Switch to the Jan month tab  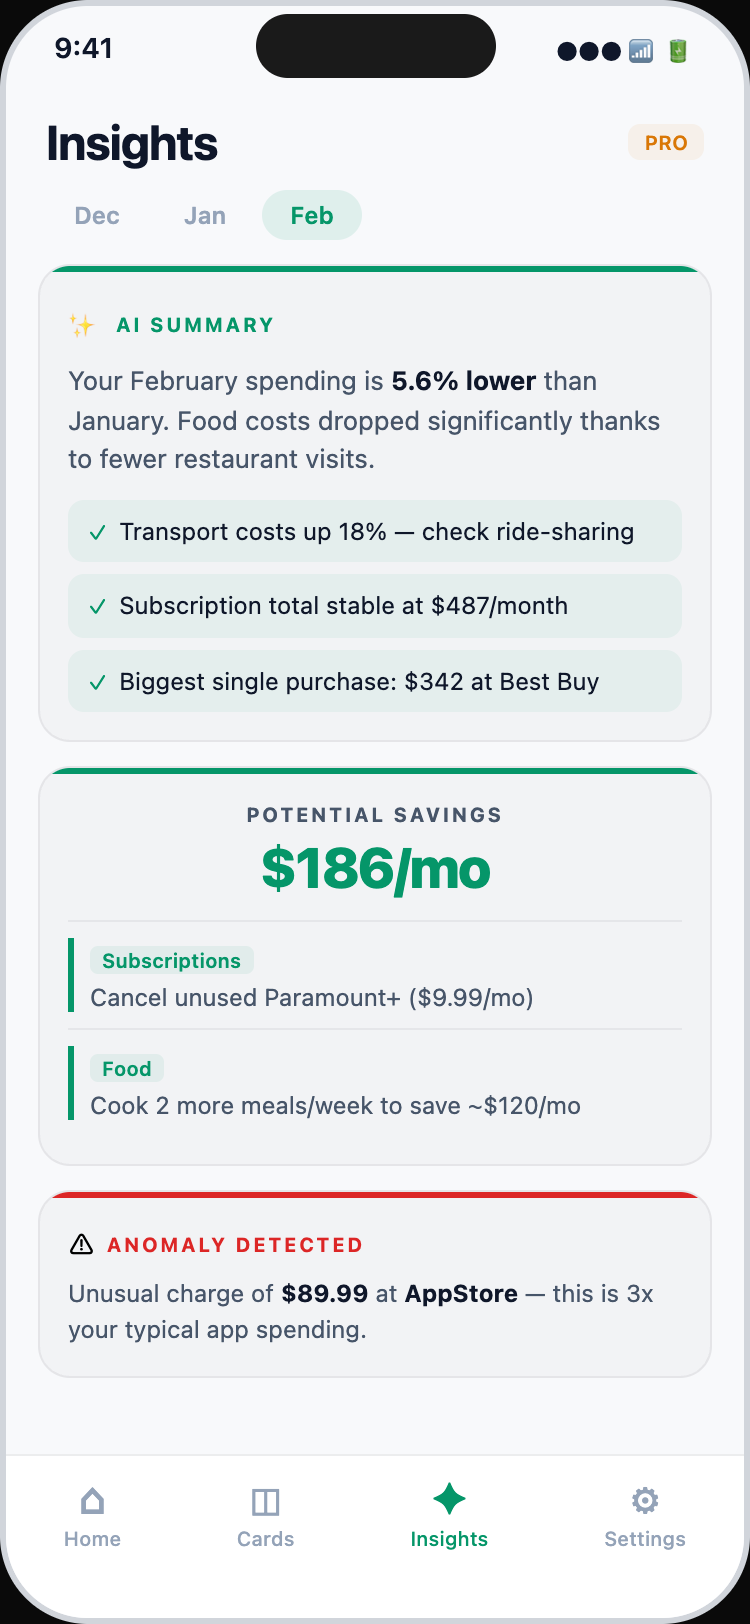pyautogui.click(x=205, y=216)
